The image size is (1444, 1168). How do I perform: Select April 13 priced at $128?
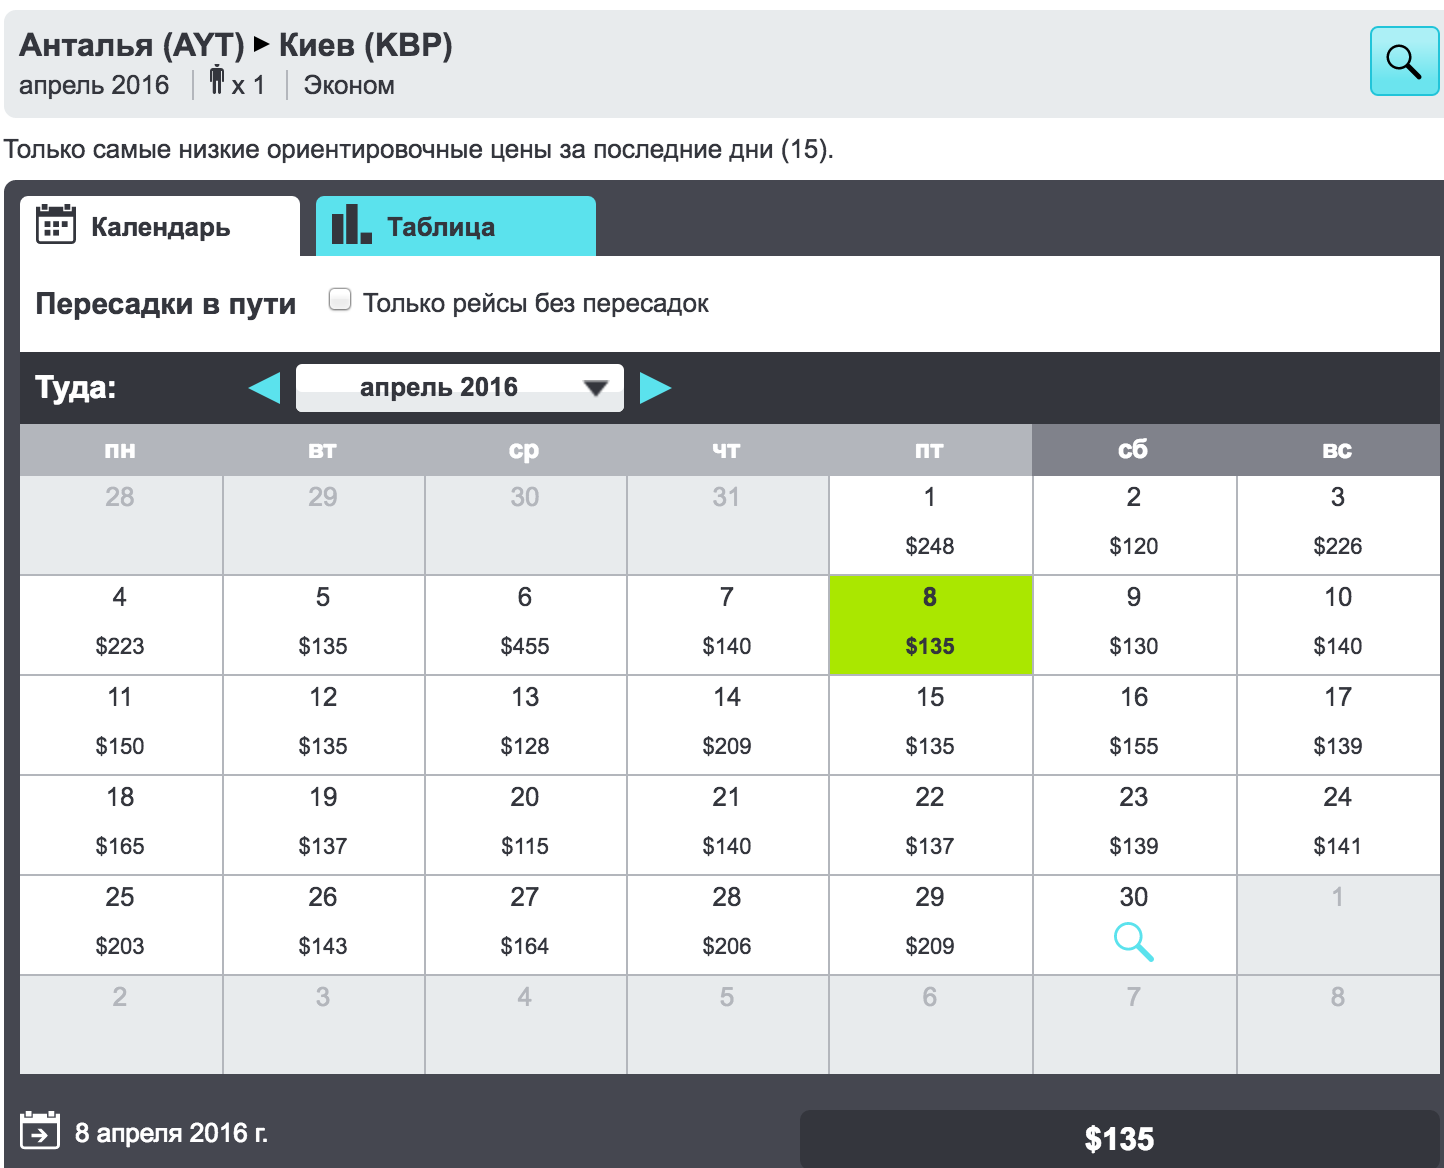(525, 724)
